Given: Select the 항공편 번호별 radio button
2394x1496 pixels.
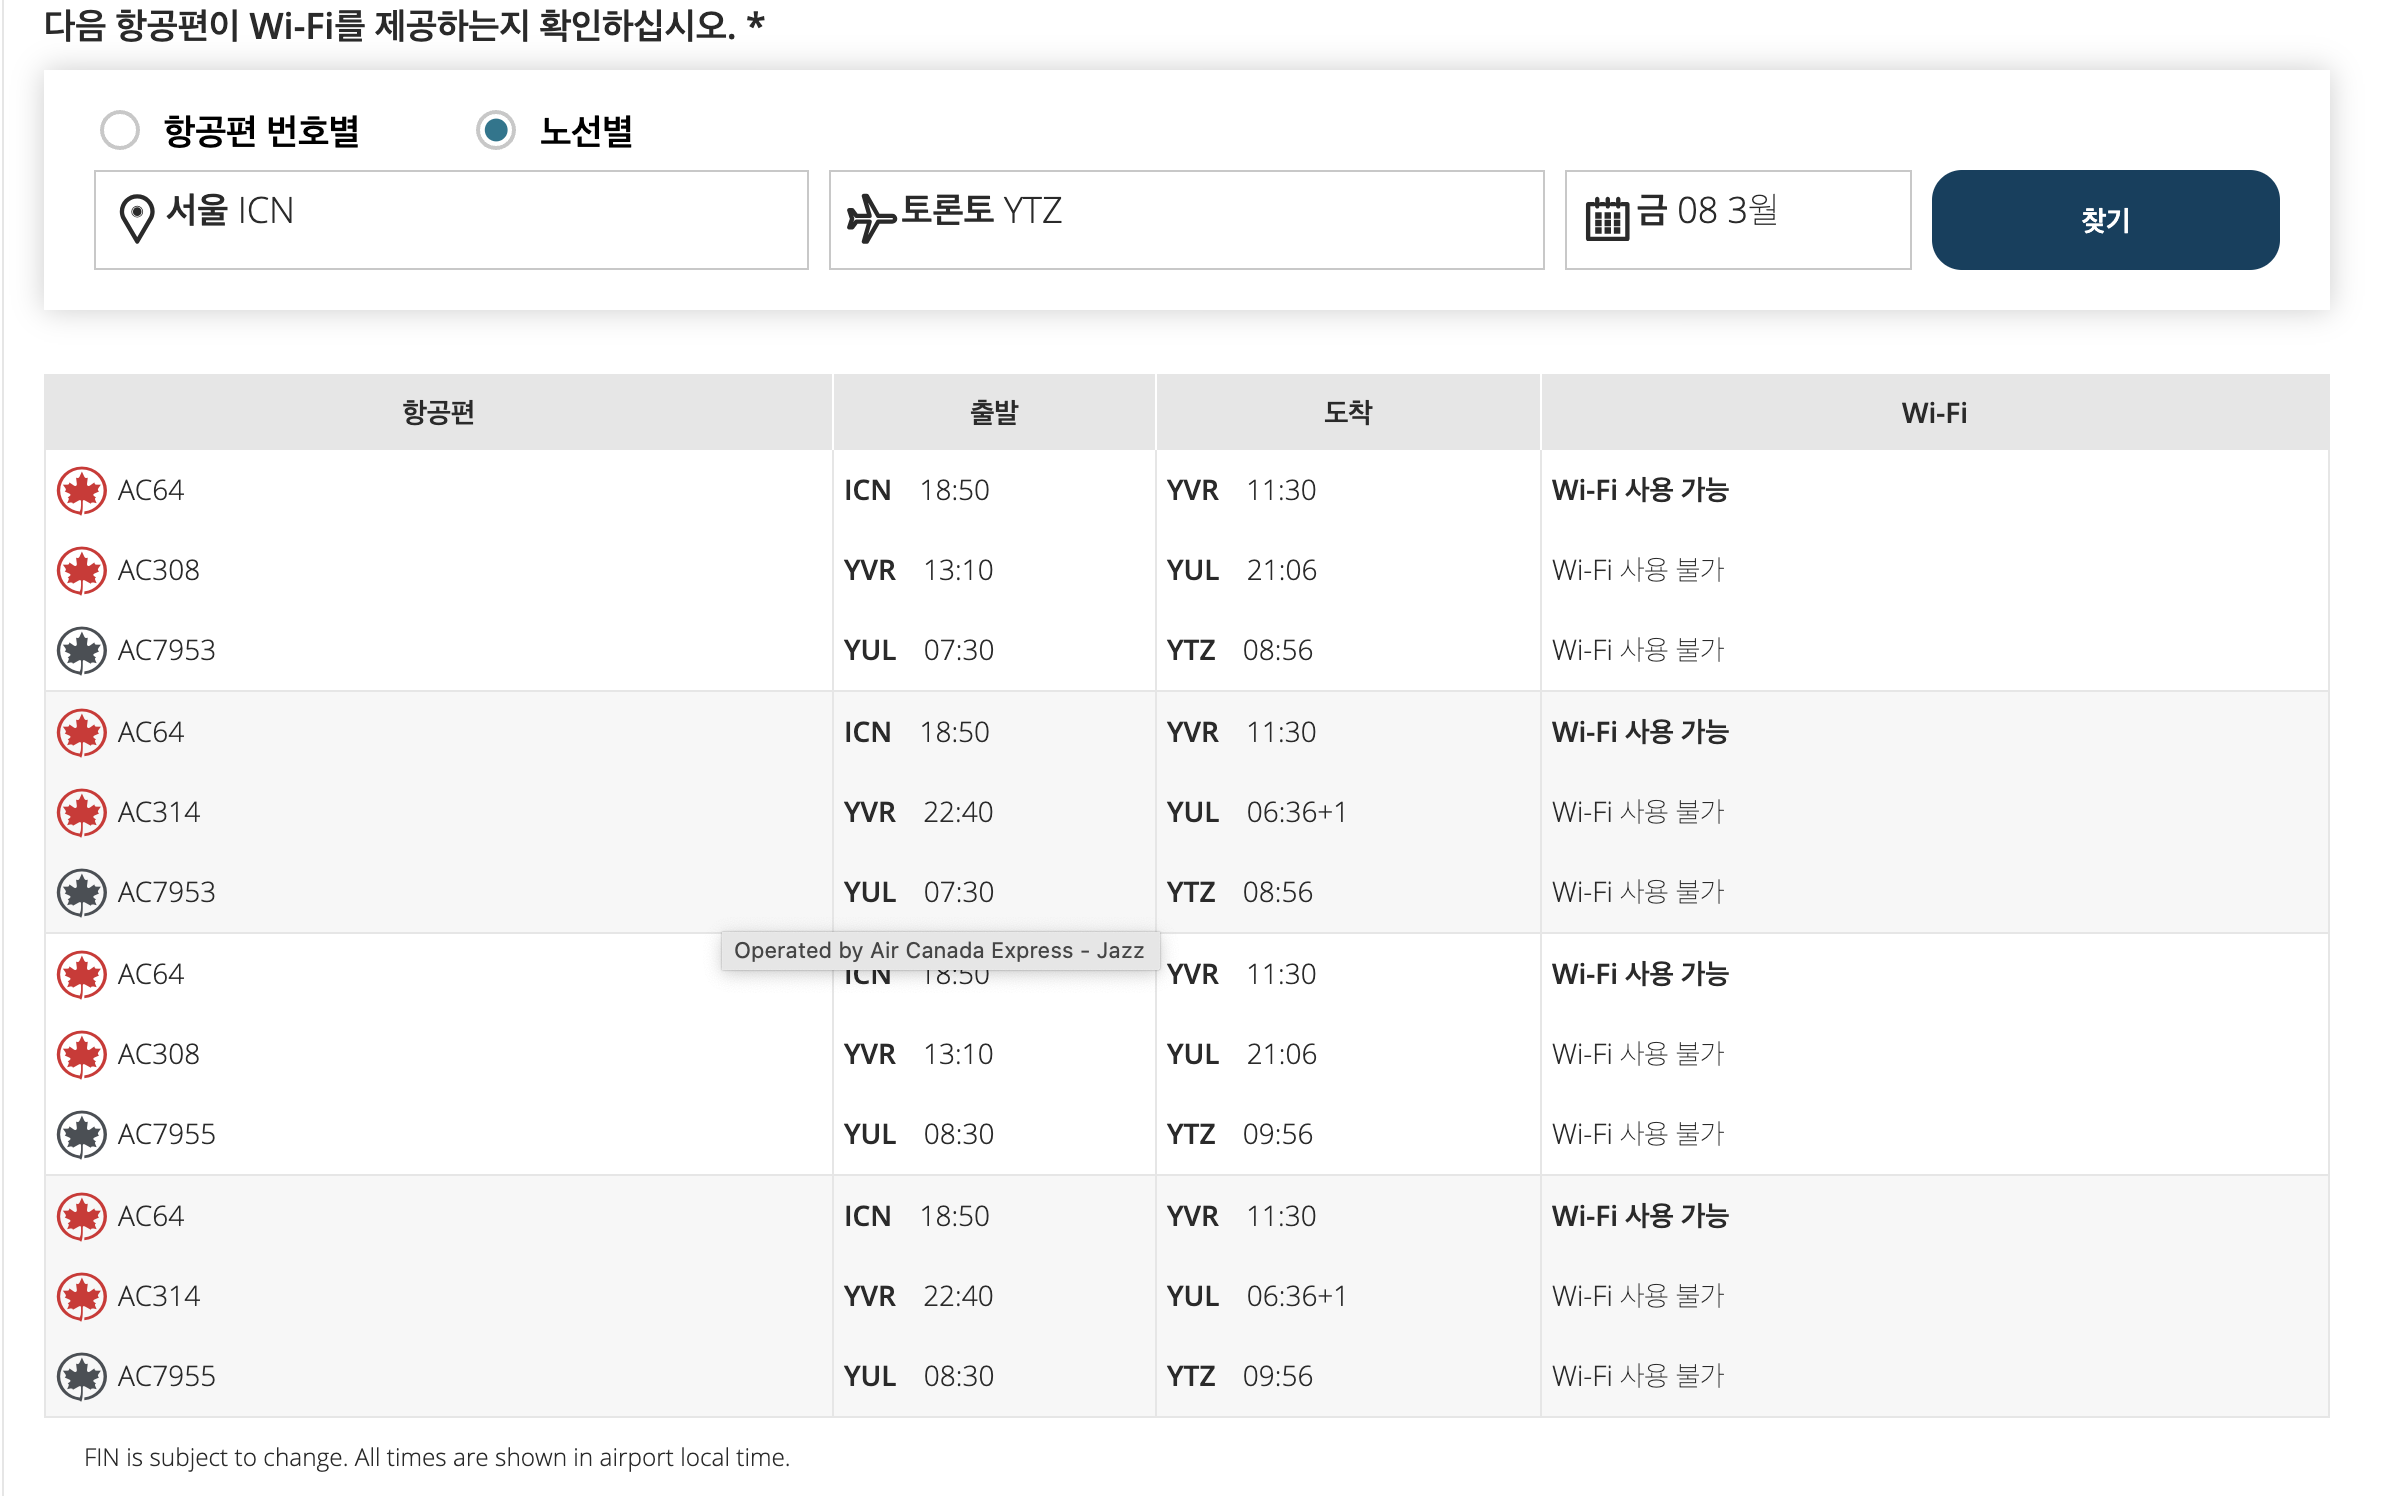Looking at the screenshot, I should point(120,130).
